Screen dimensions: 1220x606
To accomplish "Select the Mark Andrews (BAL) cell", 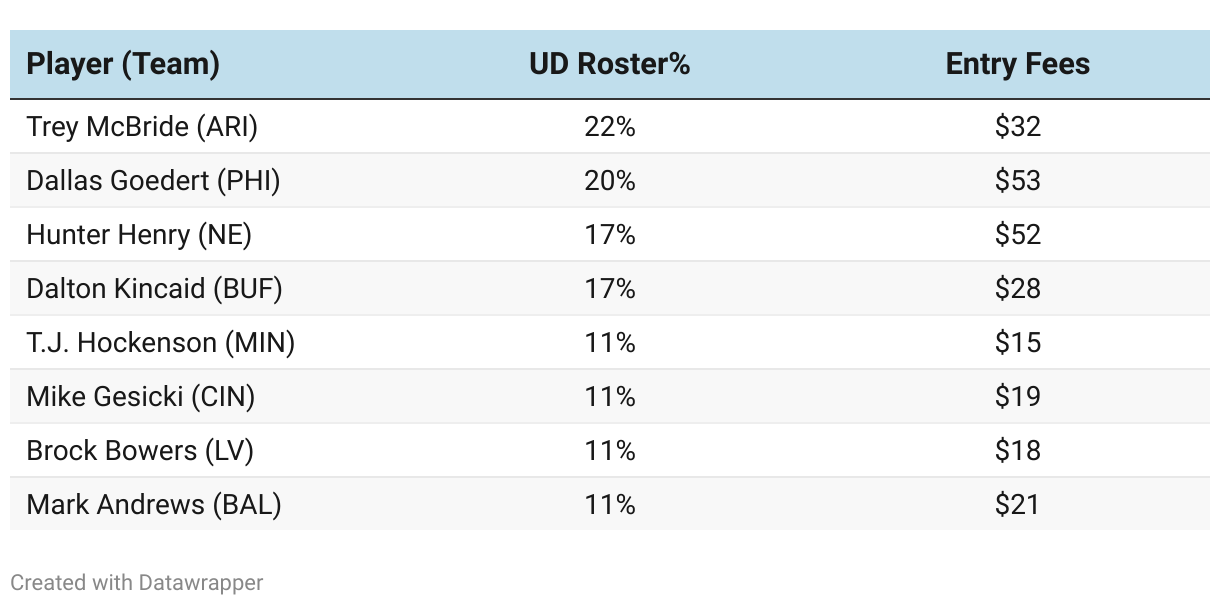I will click(154, 504).
